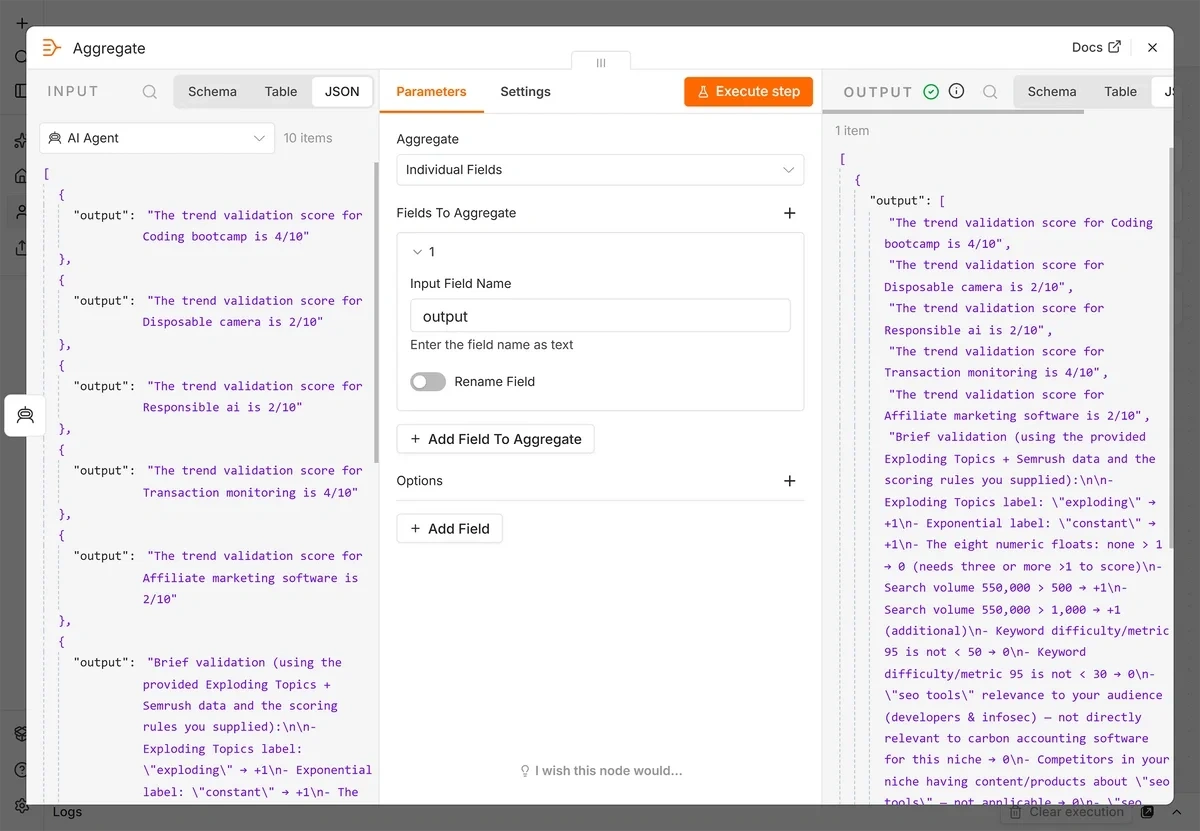Click the lightbulb next to 'I wish this node would...'

(x=525, y=771)
